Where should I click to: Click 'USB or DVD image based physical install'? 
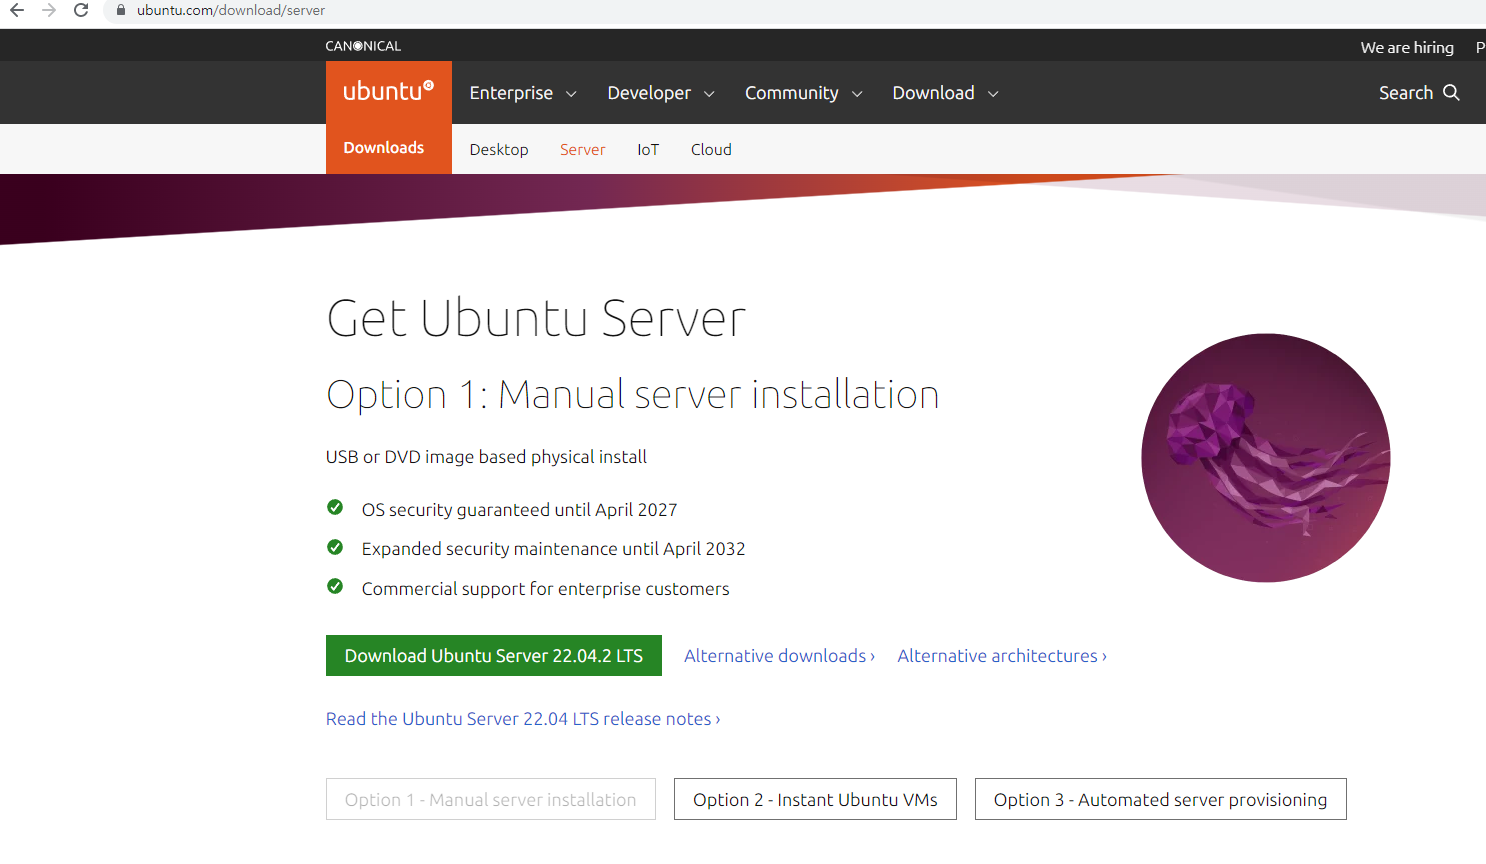tap(486, 457)
